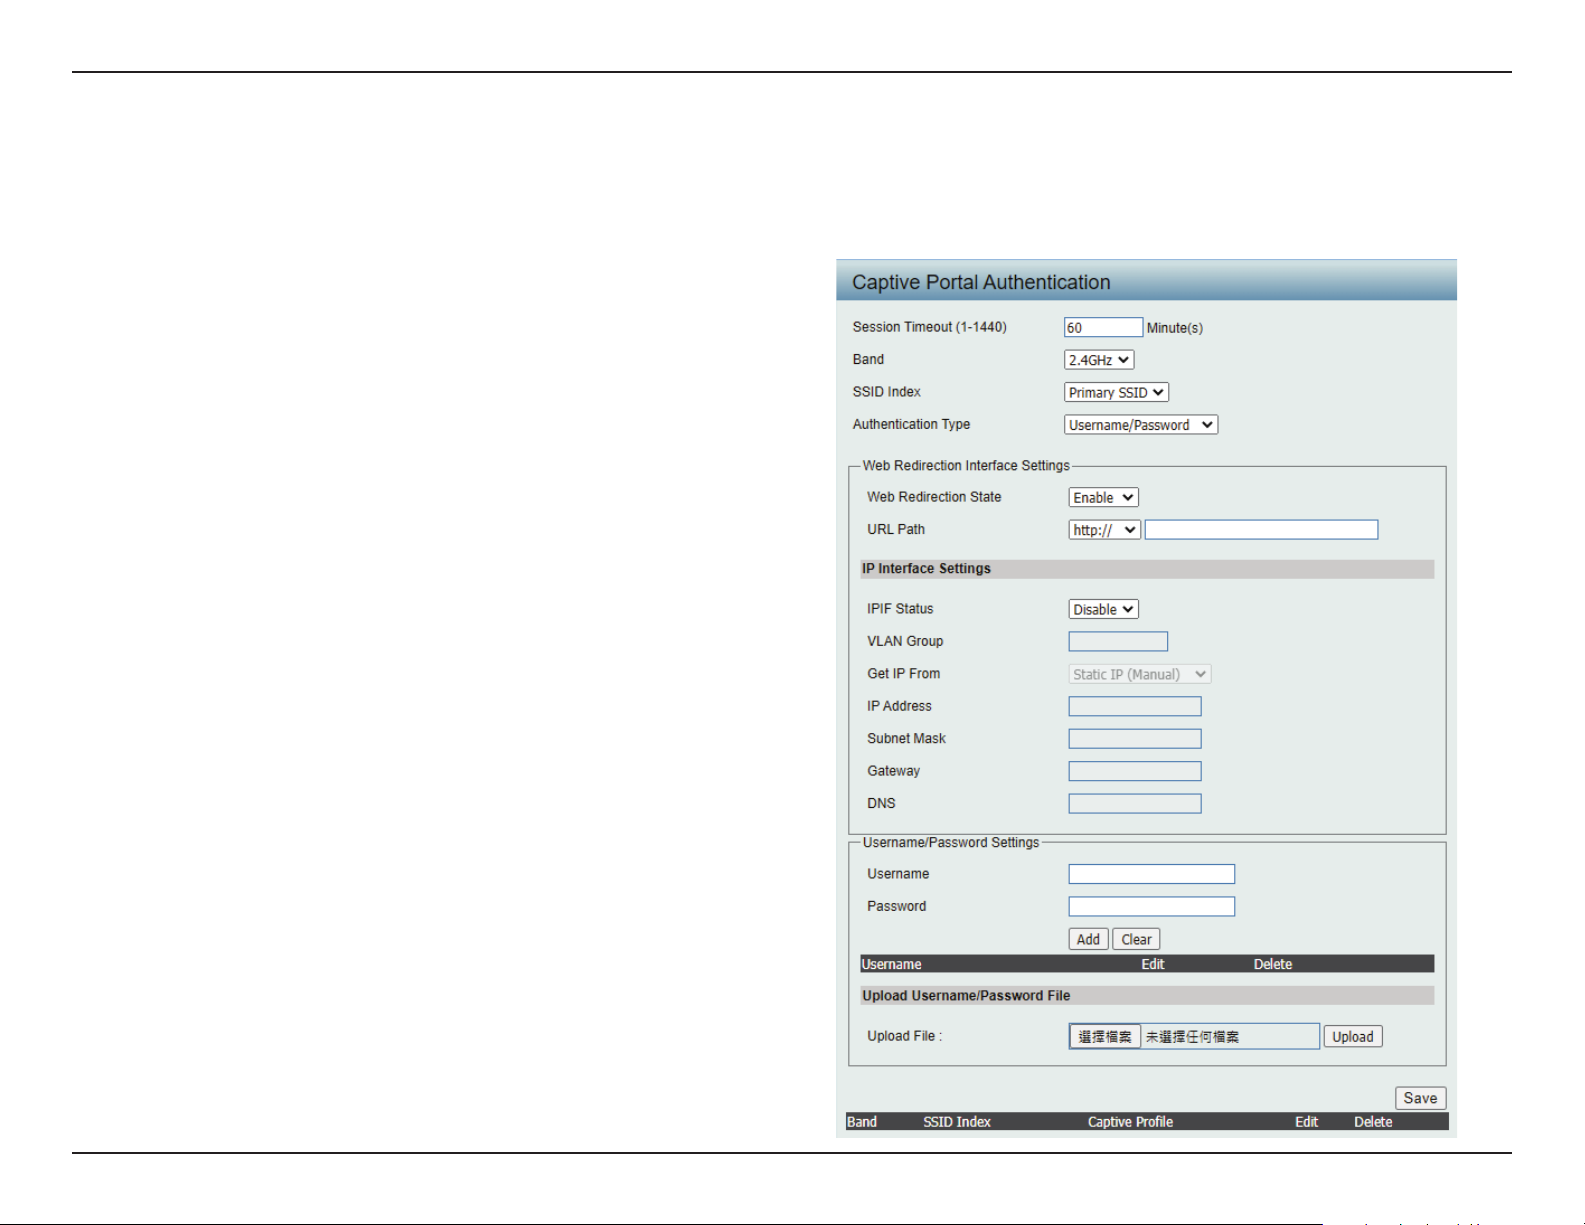The width and height of the screenshot is (1585, 1225).
Task: Click the Upload Username/Password File section header
Action: point(1147,996)
